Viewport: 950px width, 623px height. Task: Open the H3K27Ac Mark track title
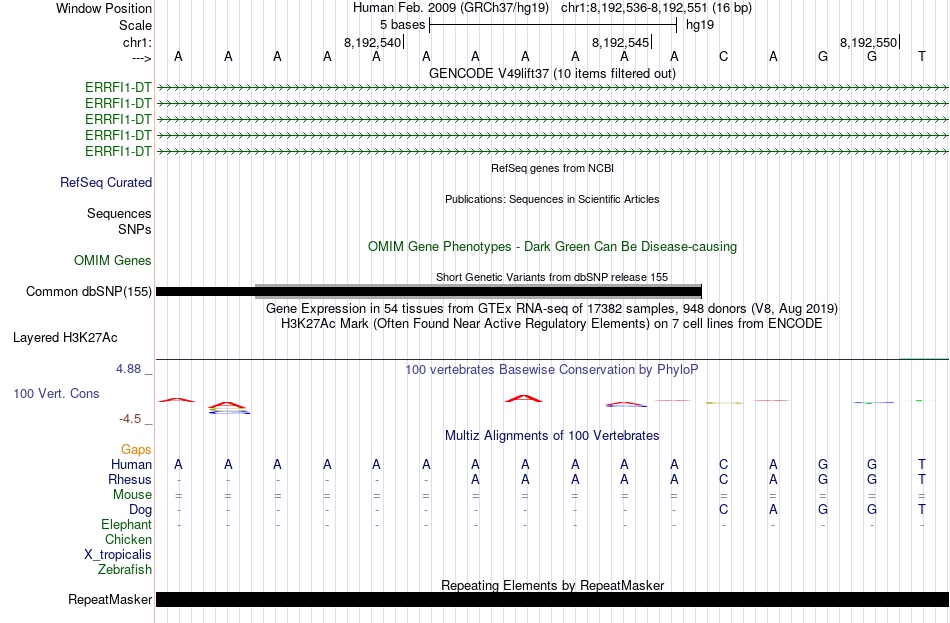click(552, 324)
